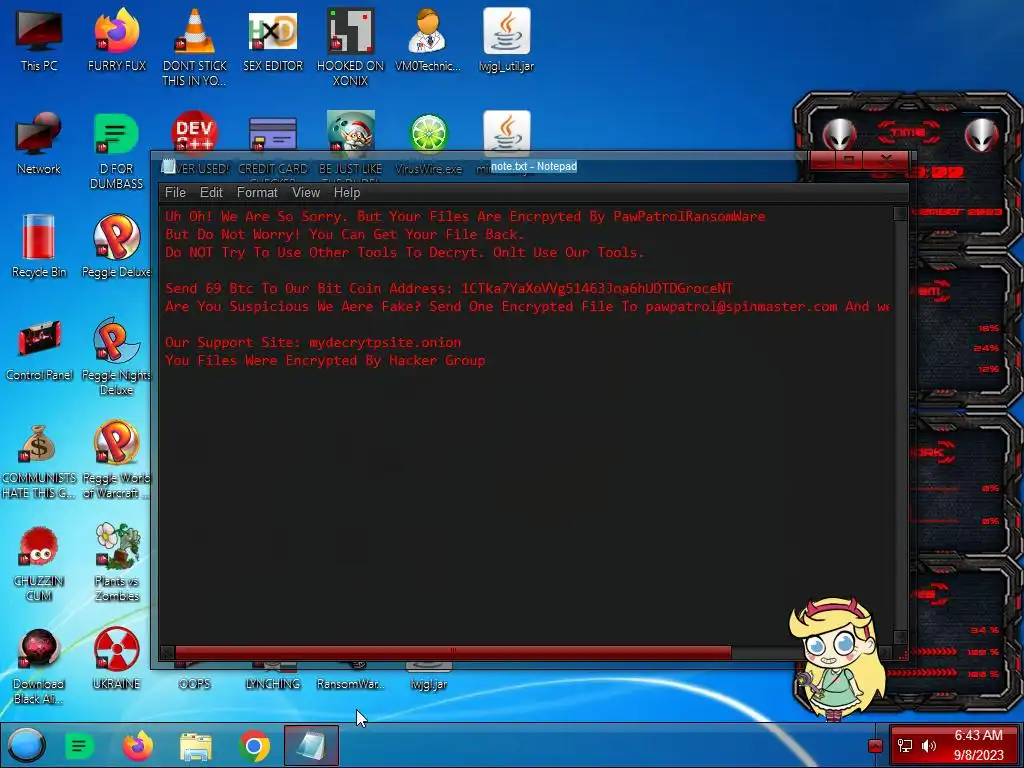Open Notepad Format menu
The width and height of the screenshot is (1024, 768).
pos(257,193)
